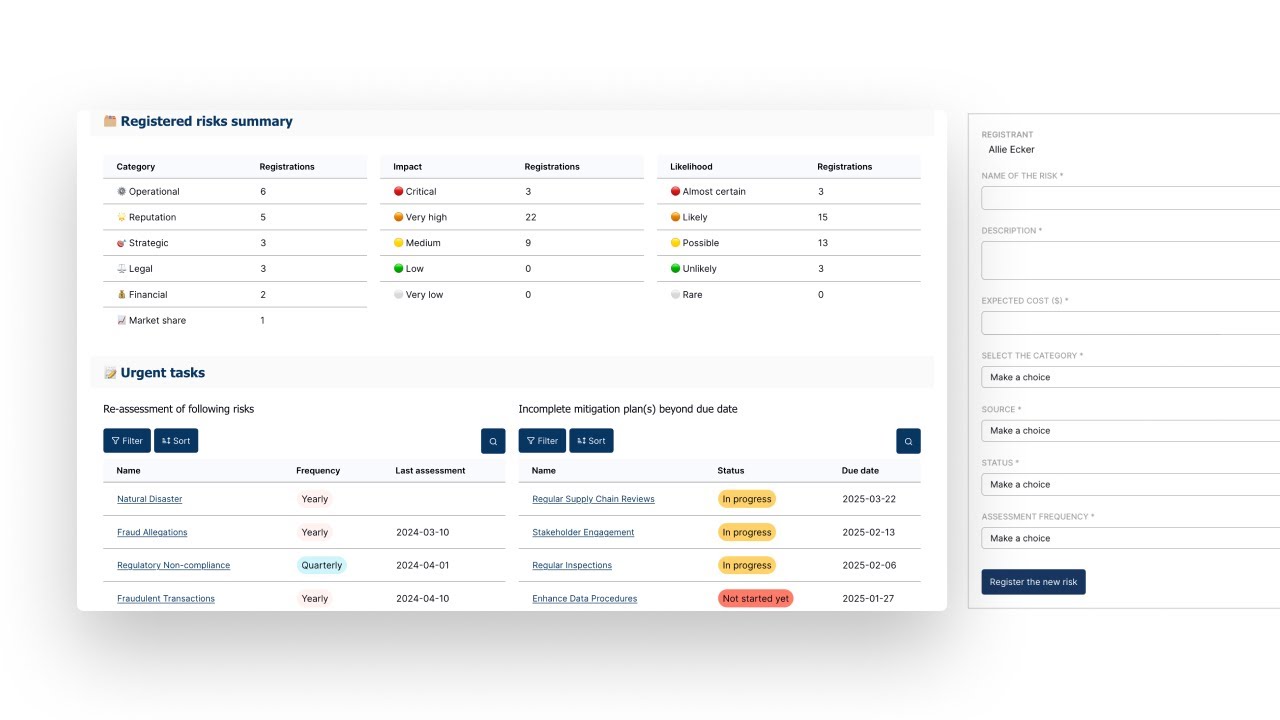Screen dimensions: 1280x720
Task: Click Not started yet status badge
Action: tap(756, 598)
